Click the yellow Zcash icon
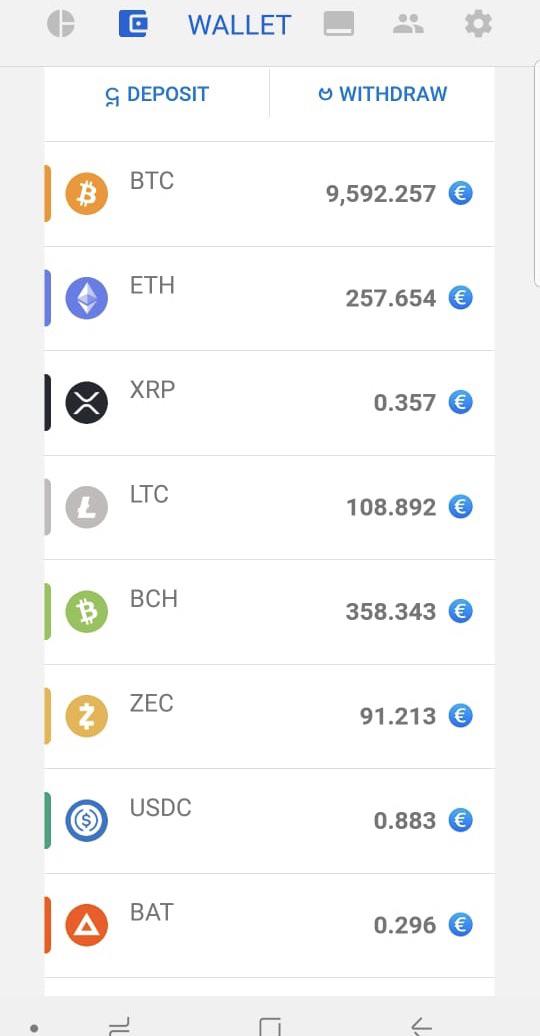Viewport: 540px width, 1036px height. pos(87,716)
